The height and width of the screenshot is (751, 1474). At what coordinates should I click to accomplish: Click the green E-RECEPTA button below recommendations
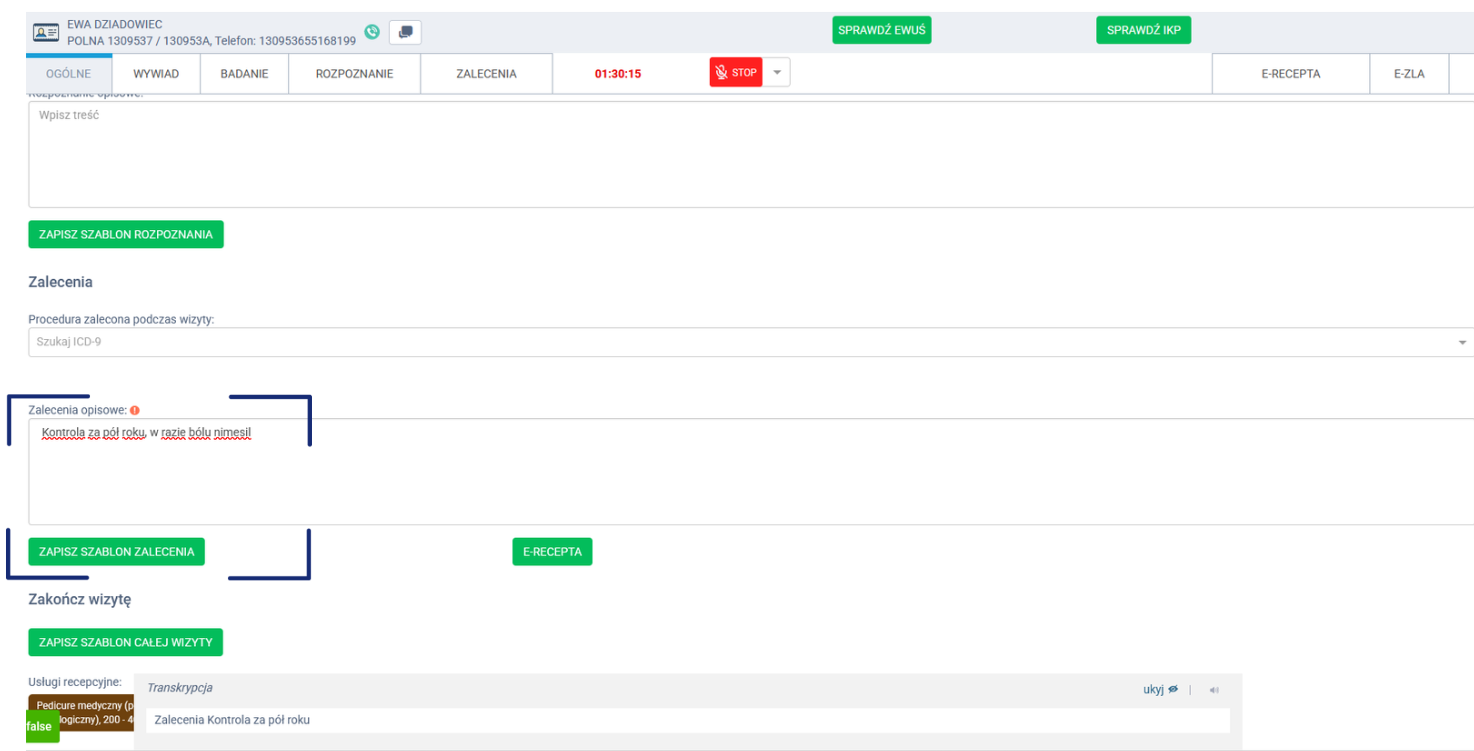coord(552,552)
